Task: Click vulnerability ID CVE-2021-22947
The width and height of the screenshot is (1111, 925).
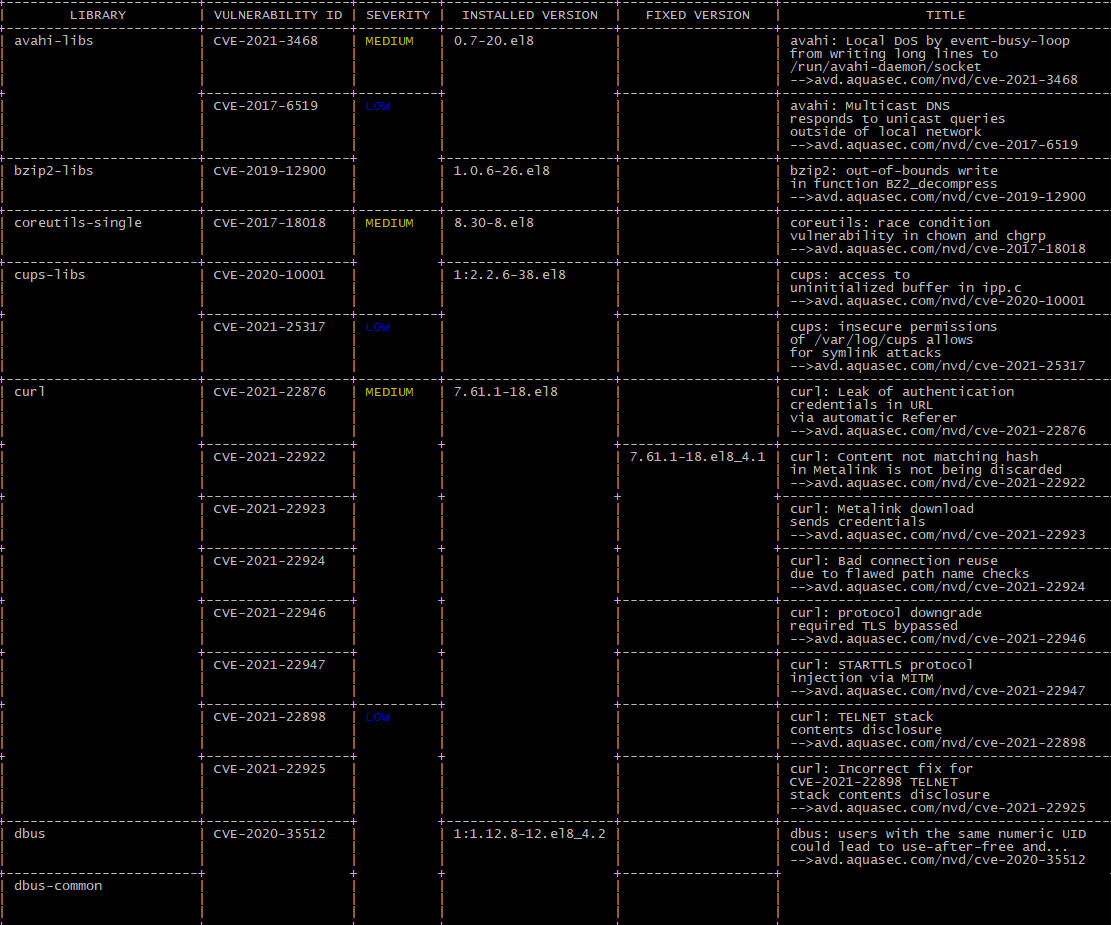Action: click(x=270, y=665)
